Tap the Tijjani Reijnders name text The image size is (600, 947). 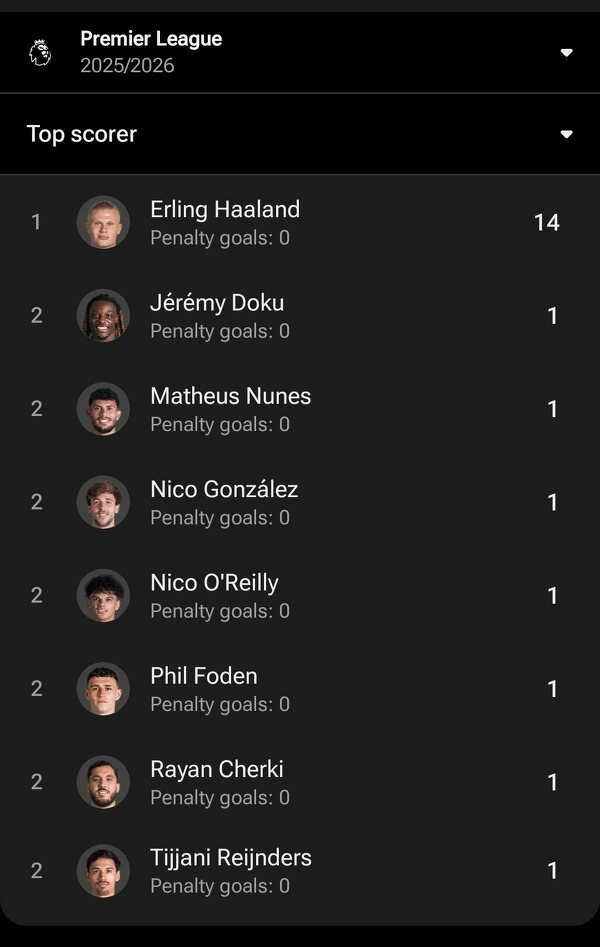[231, 857]
